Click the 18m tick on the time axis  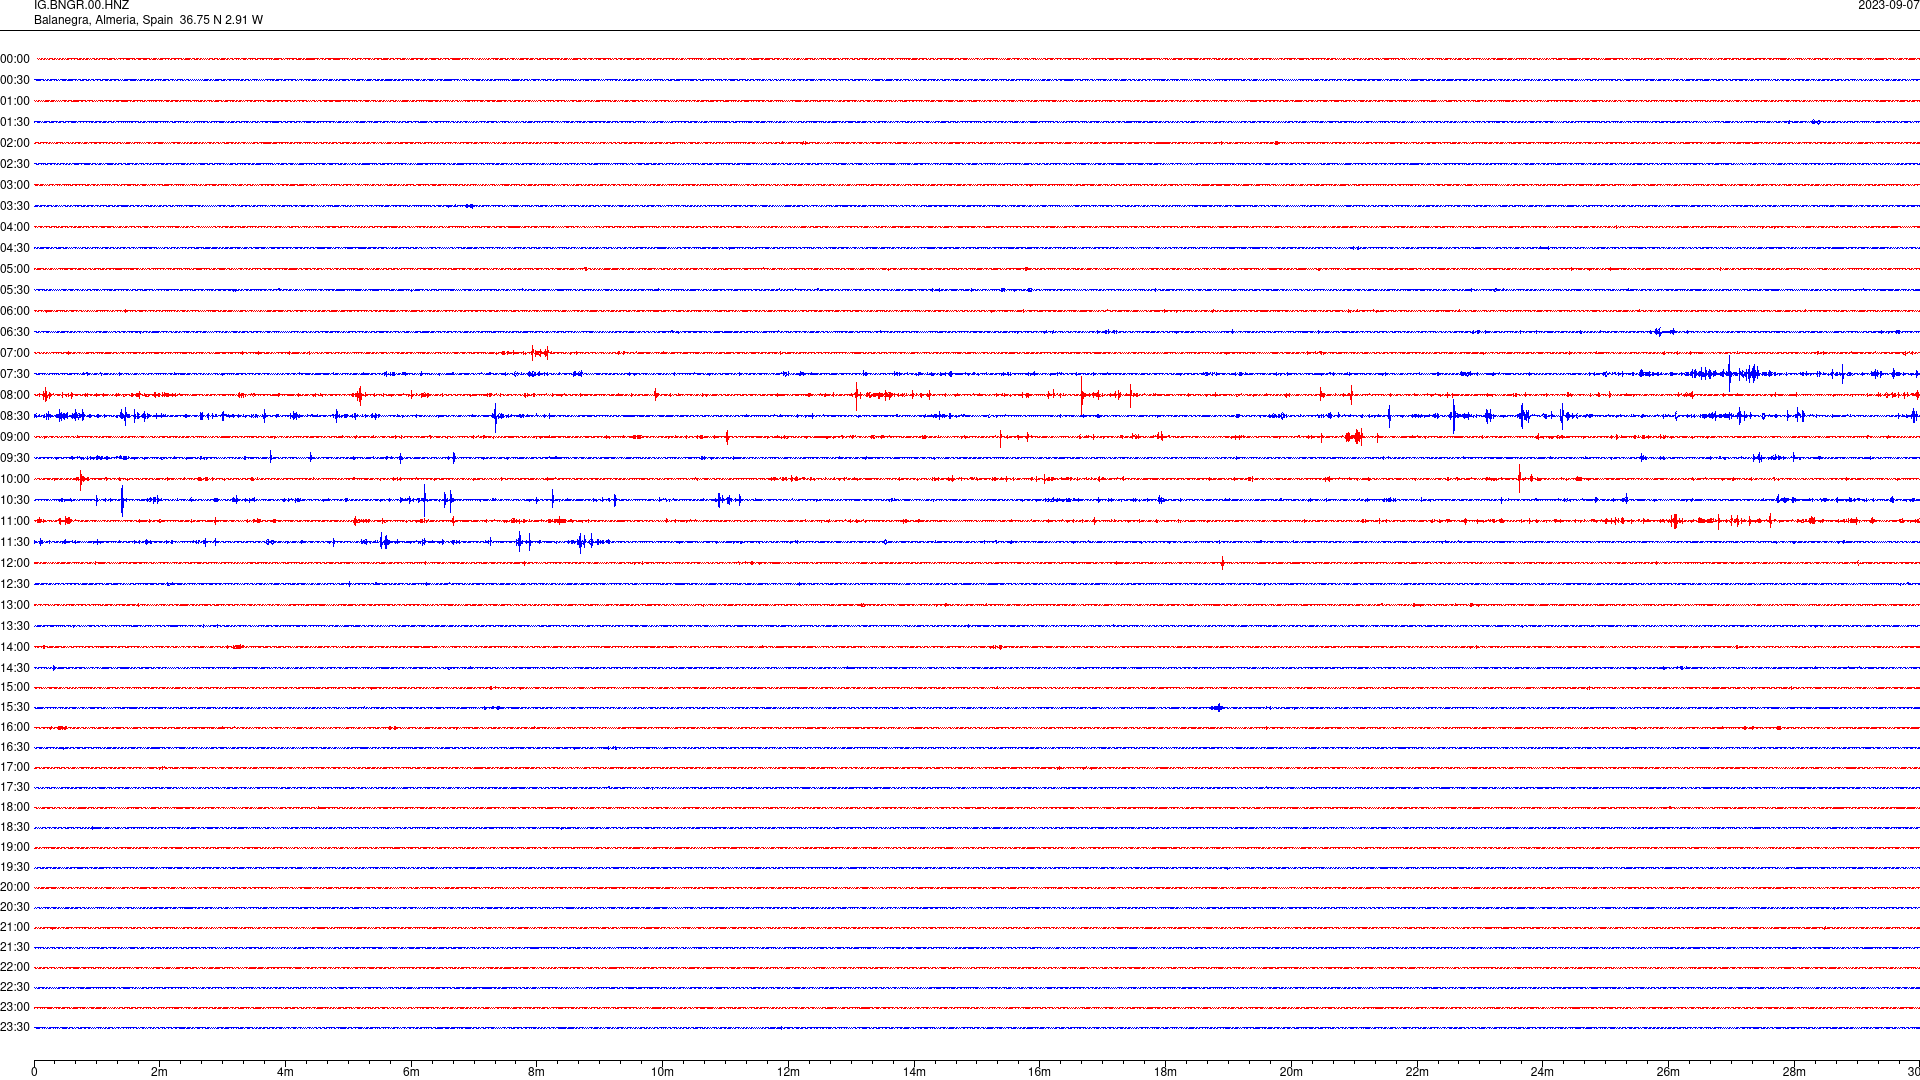pyautogui.click(x=1165, y=1072)
